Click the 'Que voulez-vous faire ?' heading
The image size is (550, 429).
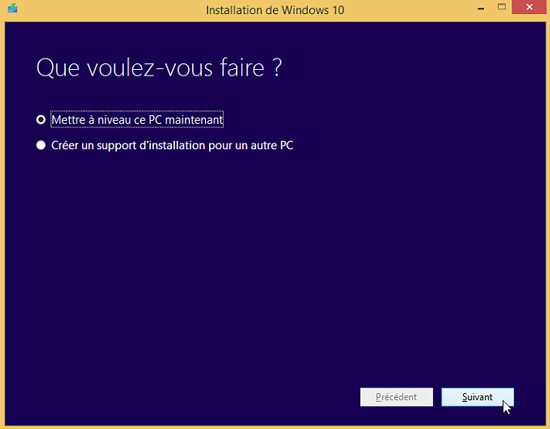point(159,67)
